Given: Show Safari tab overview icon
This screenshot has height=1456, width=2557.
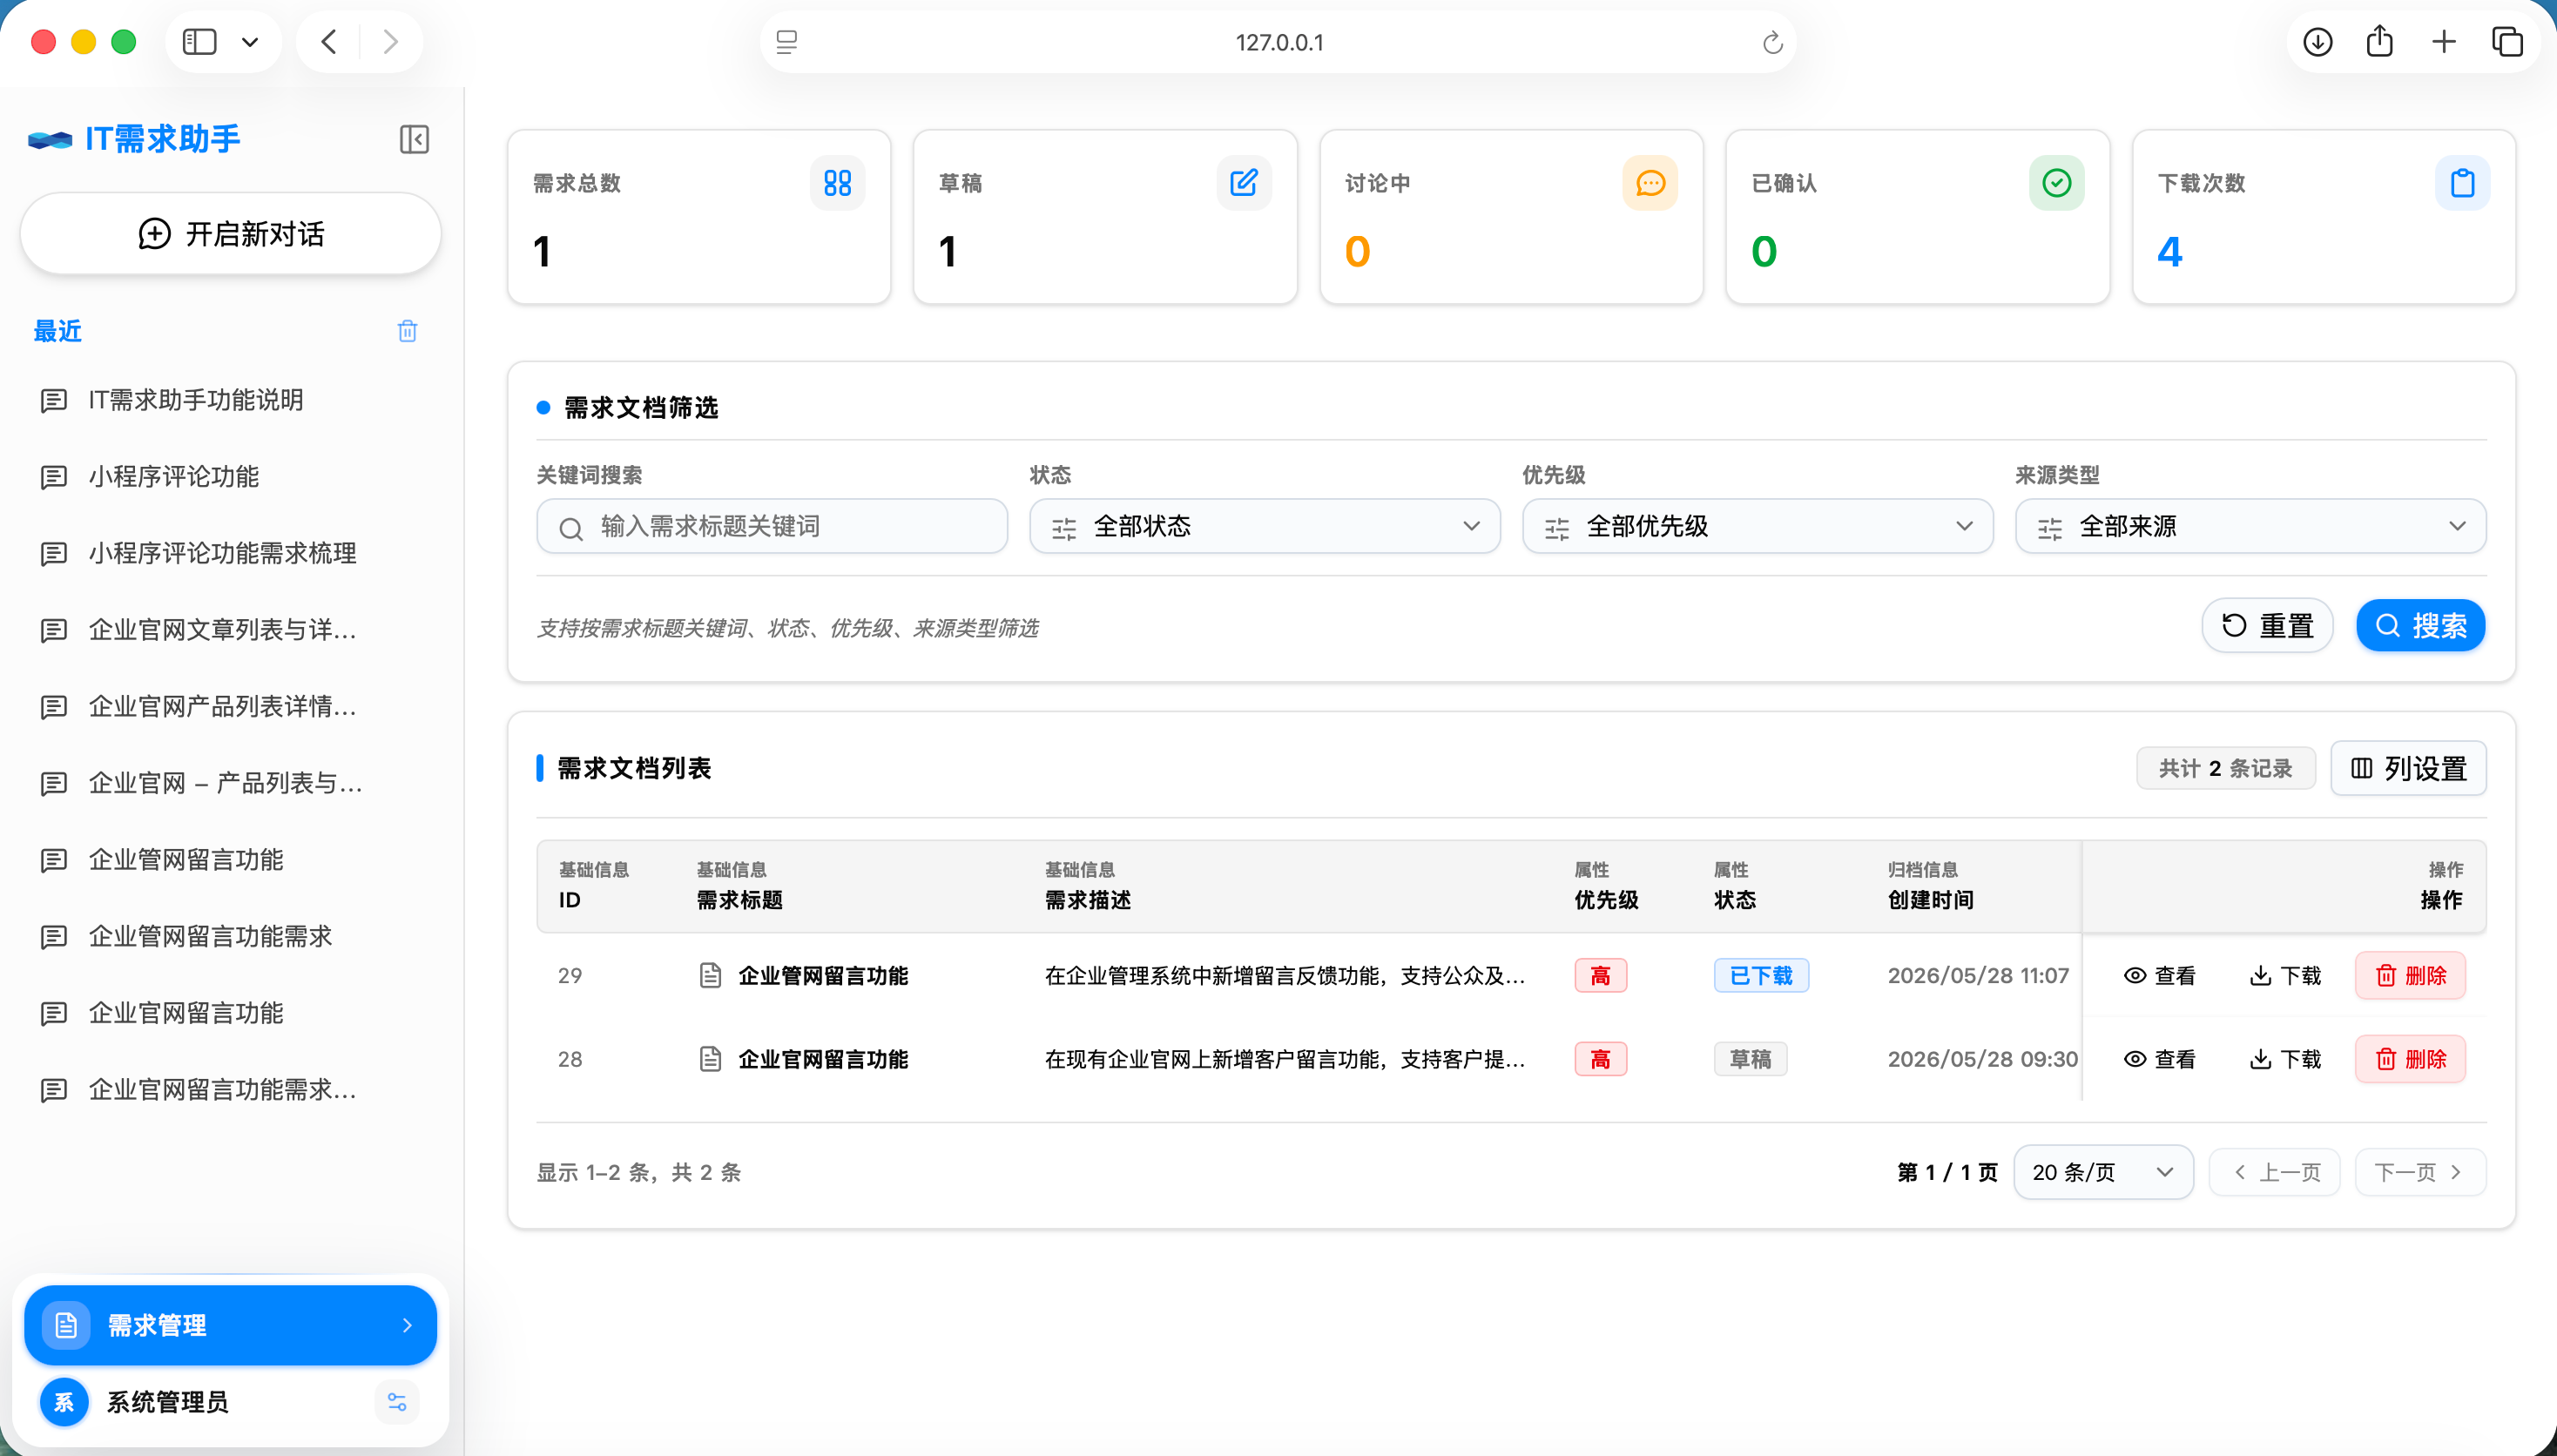Looking at the screenshot, I should click(x=2507, y=42).
